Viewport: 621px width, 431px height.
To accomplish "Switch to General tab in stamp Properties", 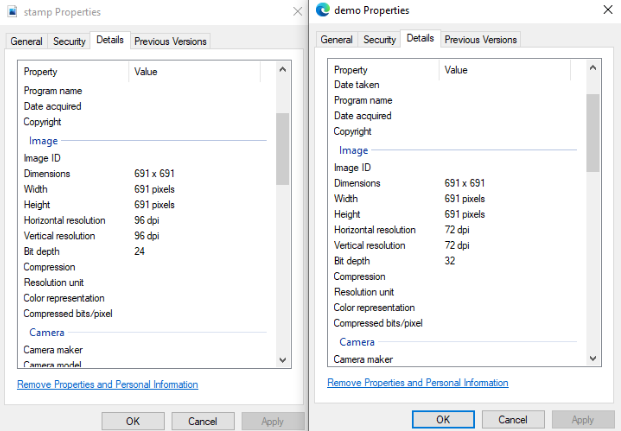I will (x=26, y=41).
